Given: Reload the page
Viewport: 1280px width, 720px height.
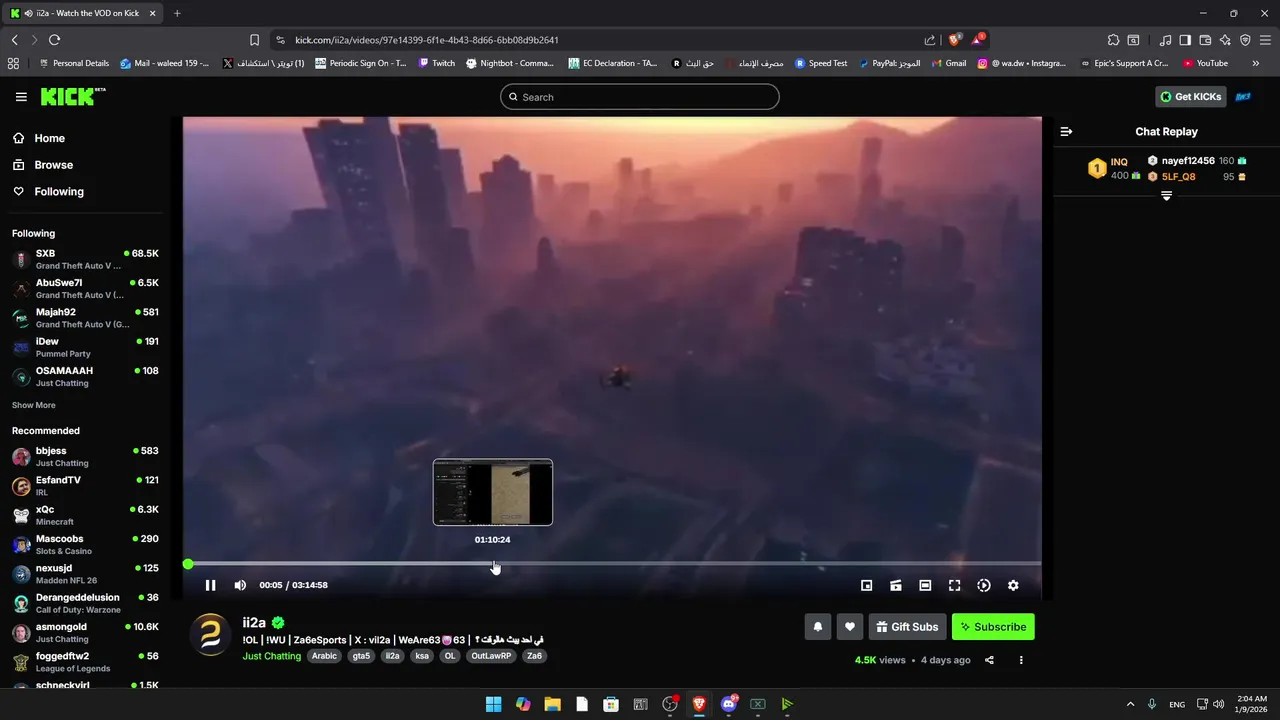Looking at the screenshot, I should click(54, 40).
